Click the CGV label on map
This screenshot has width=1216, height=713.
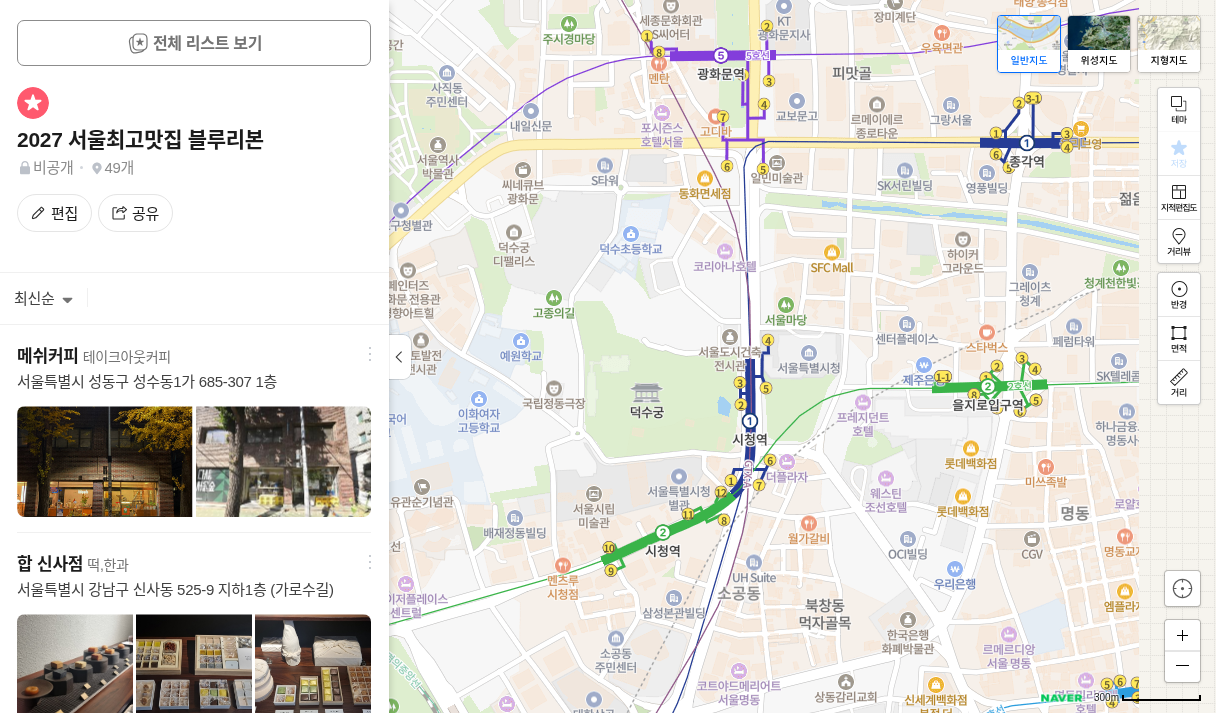coord(1032,553)
